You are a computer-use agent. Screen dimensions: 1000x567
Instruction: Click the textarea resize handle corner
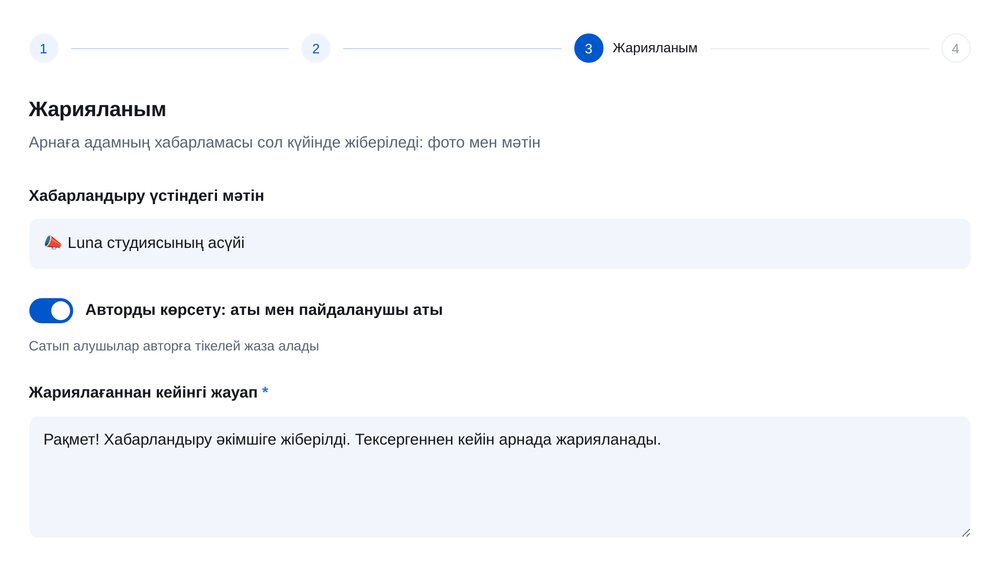pos(966,533)
